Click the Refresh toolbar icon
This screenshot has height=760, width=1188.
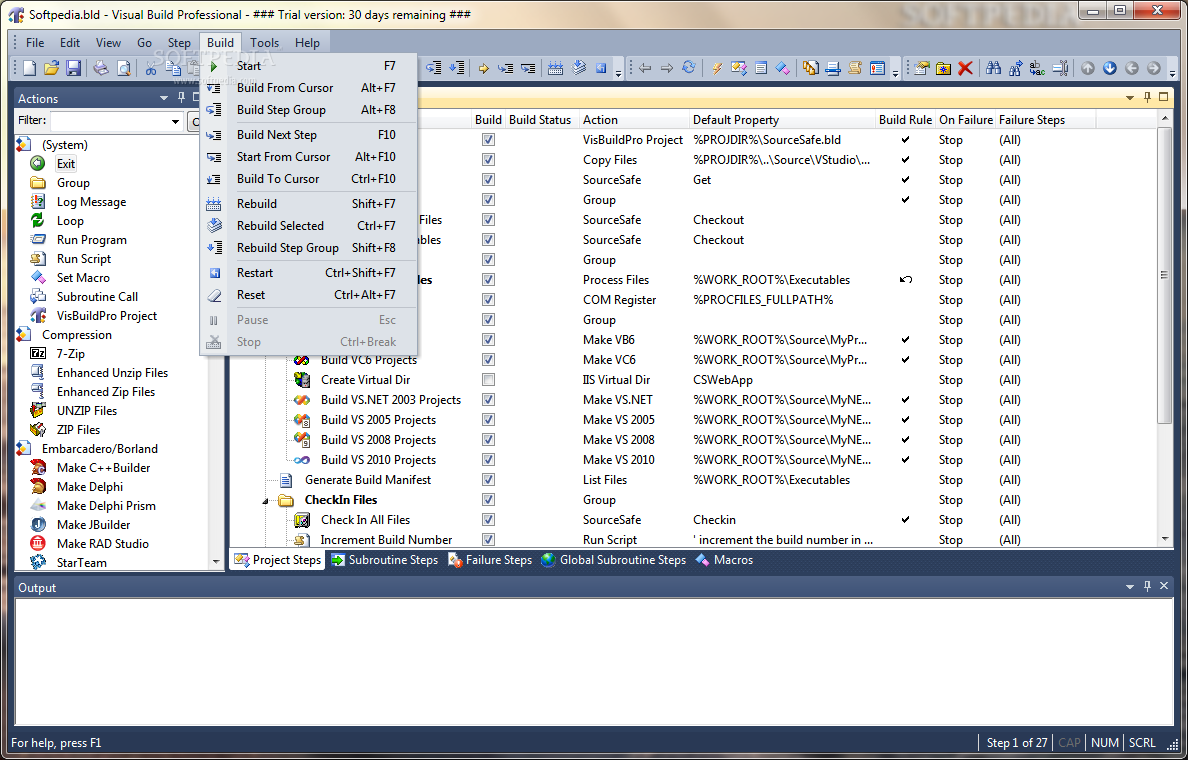tap(689, 69)
